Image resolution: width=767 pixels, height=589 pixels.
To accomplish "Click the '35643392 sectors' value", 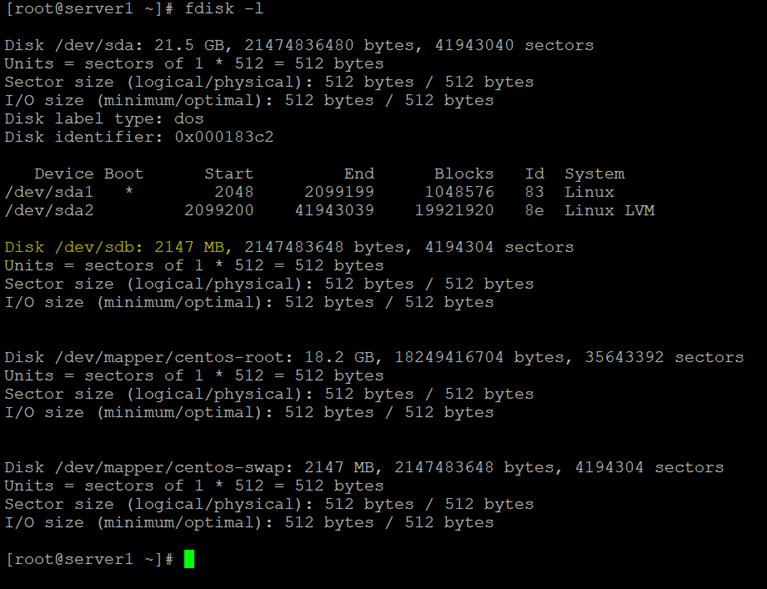I will [664, 357].
